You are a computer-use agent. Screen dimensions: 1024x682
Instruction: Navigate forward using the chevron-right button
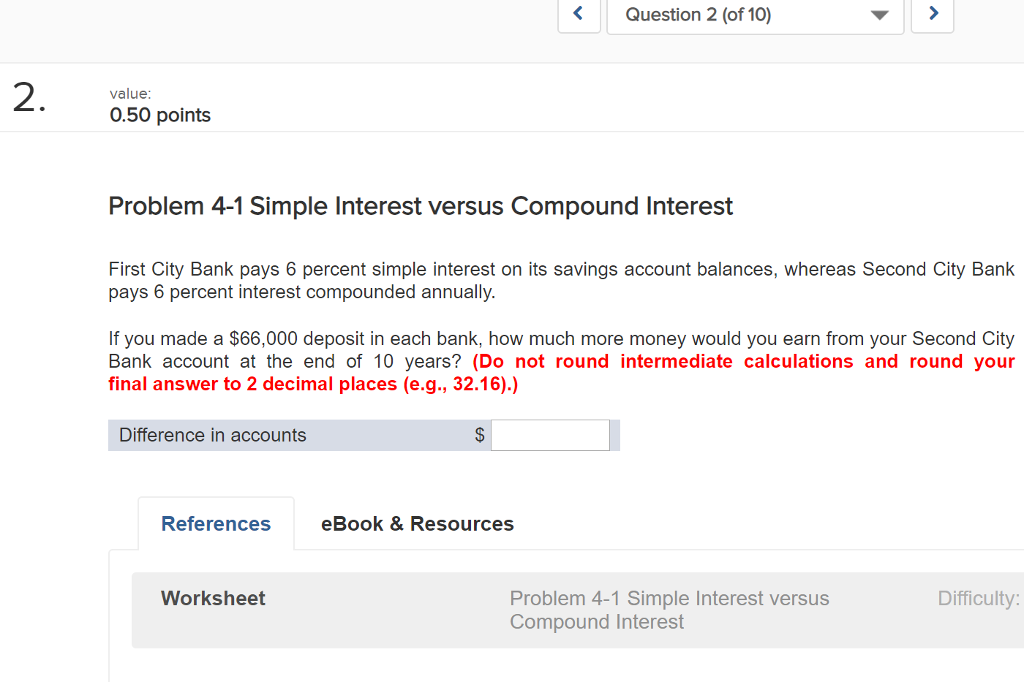932,15
